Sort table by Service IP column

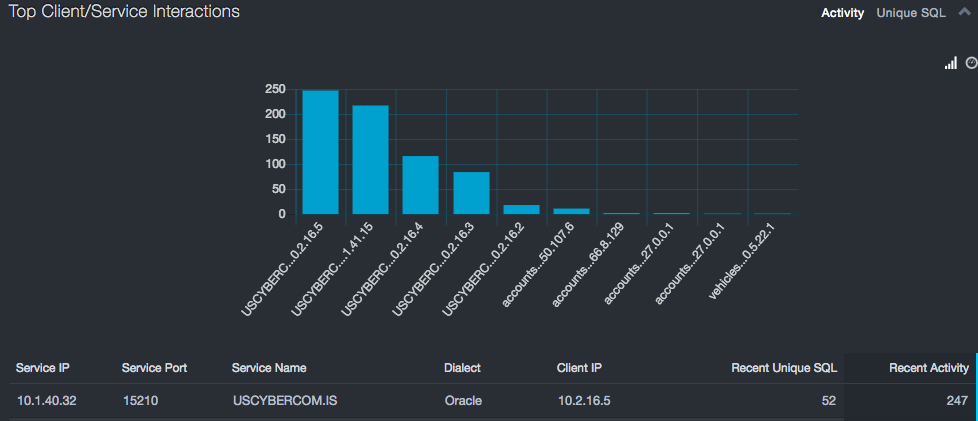tap(43, 368)
